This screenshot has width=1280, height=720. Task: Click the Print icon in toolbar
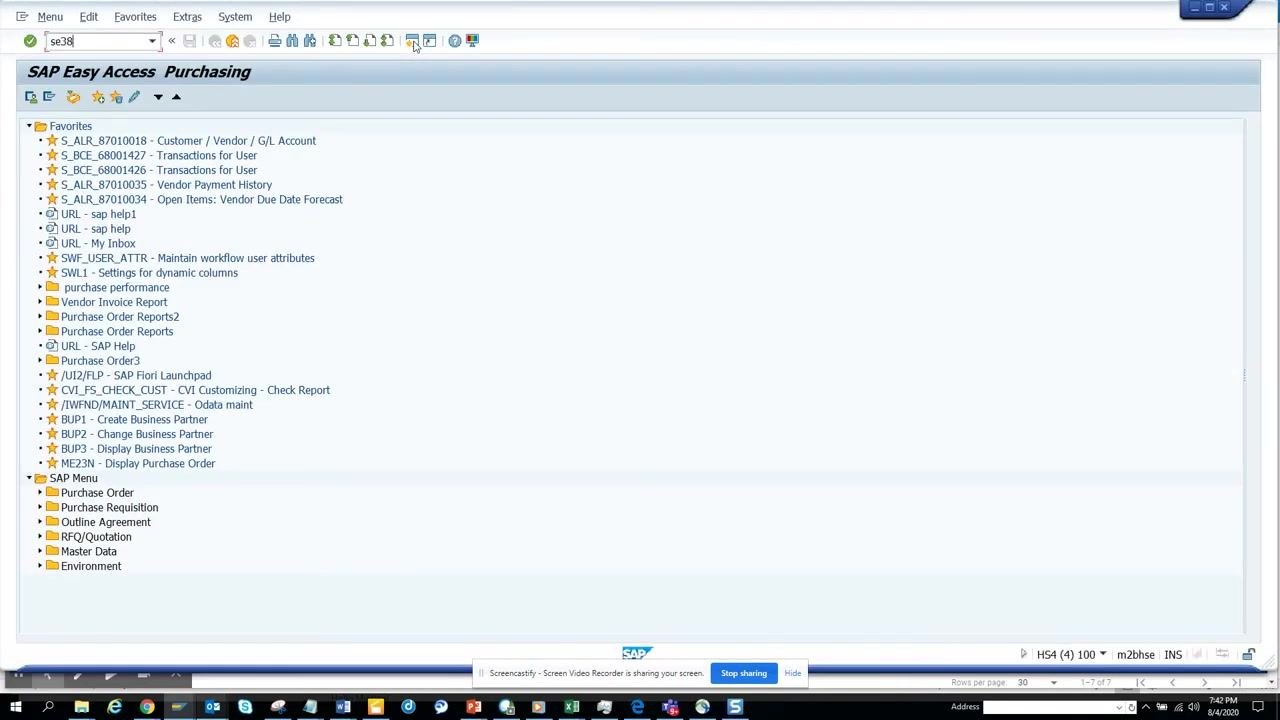[x=275, y=41]
